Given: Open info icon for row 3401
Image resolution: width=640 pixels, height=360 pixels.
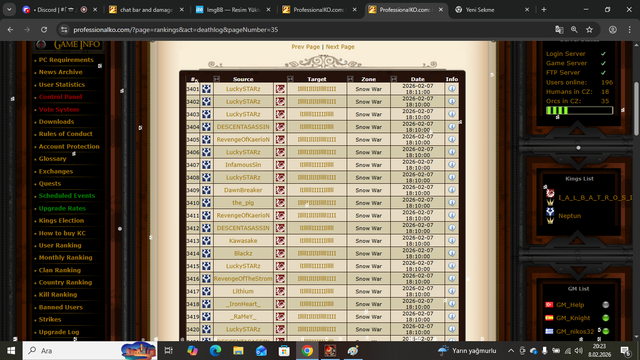Looking at the screenshot, I should click(451, 89).
